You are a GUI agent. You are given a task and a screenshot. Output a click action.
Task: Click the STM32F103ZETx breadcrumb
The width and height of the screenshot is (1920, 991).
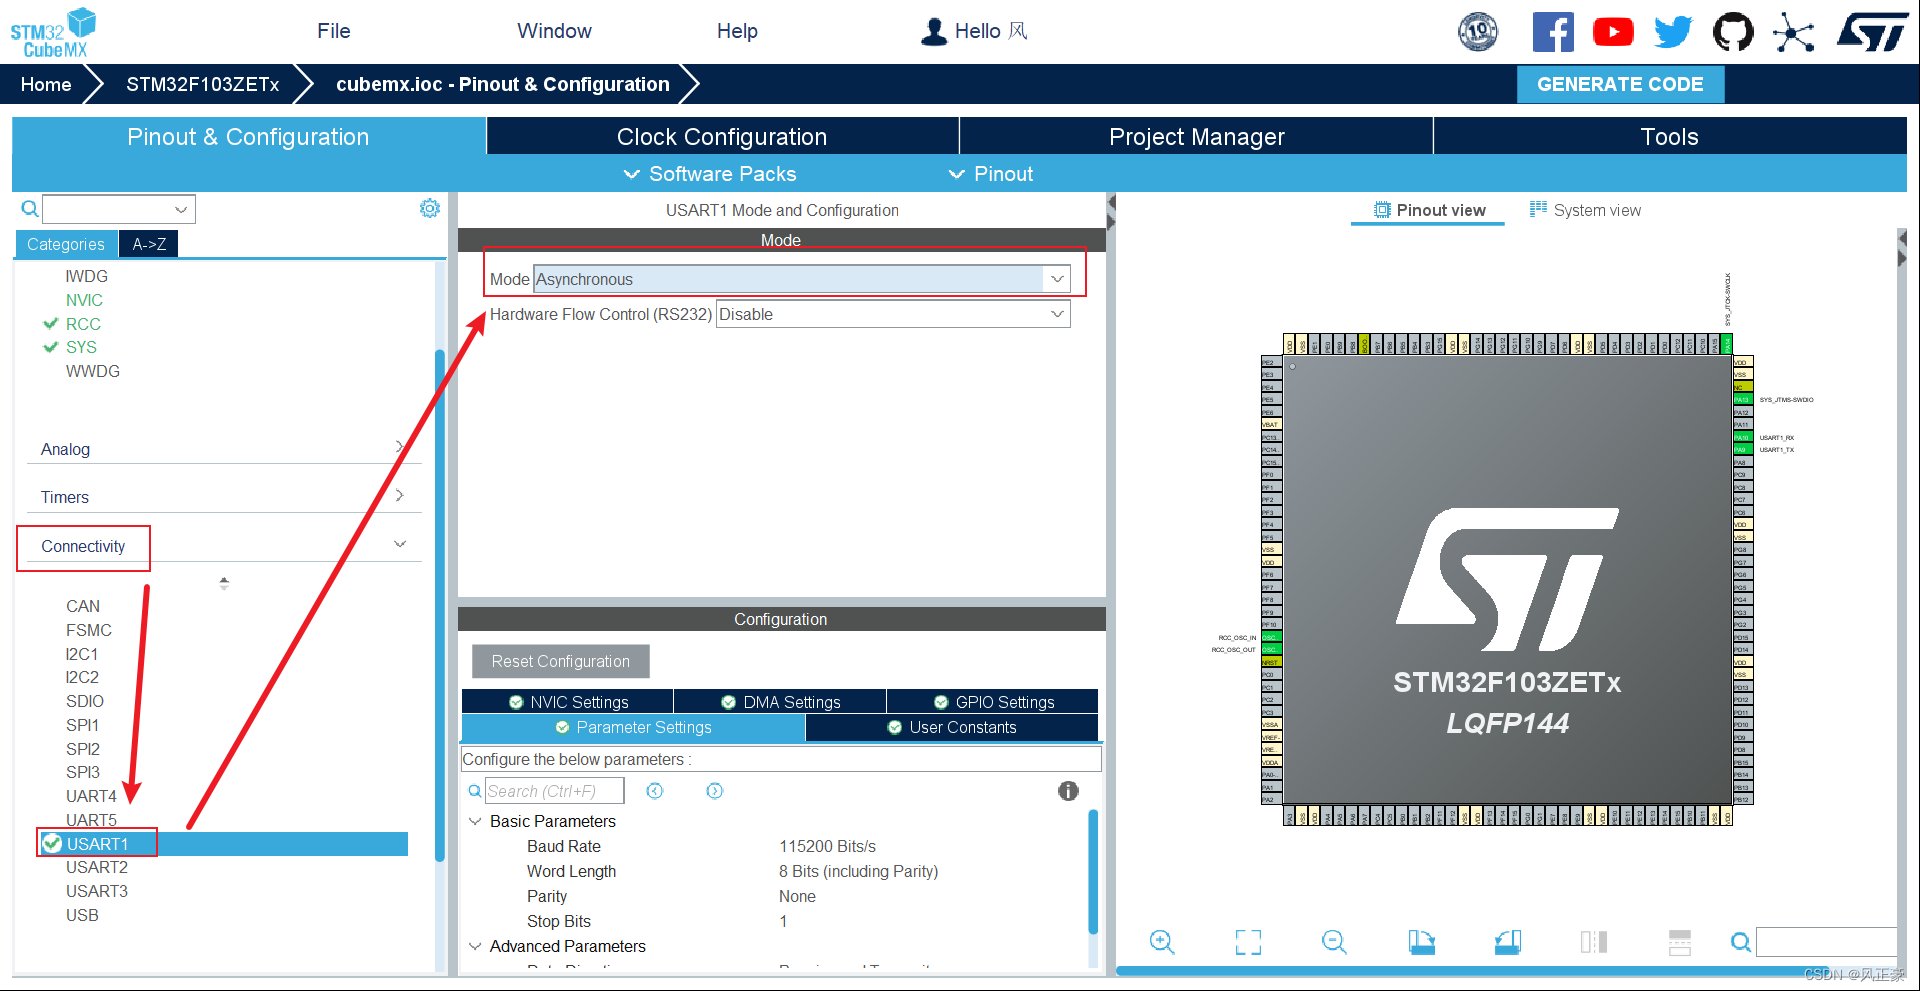pyautogui.click(x=202, y=84)
